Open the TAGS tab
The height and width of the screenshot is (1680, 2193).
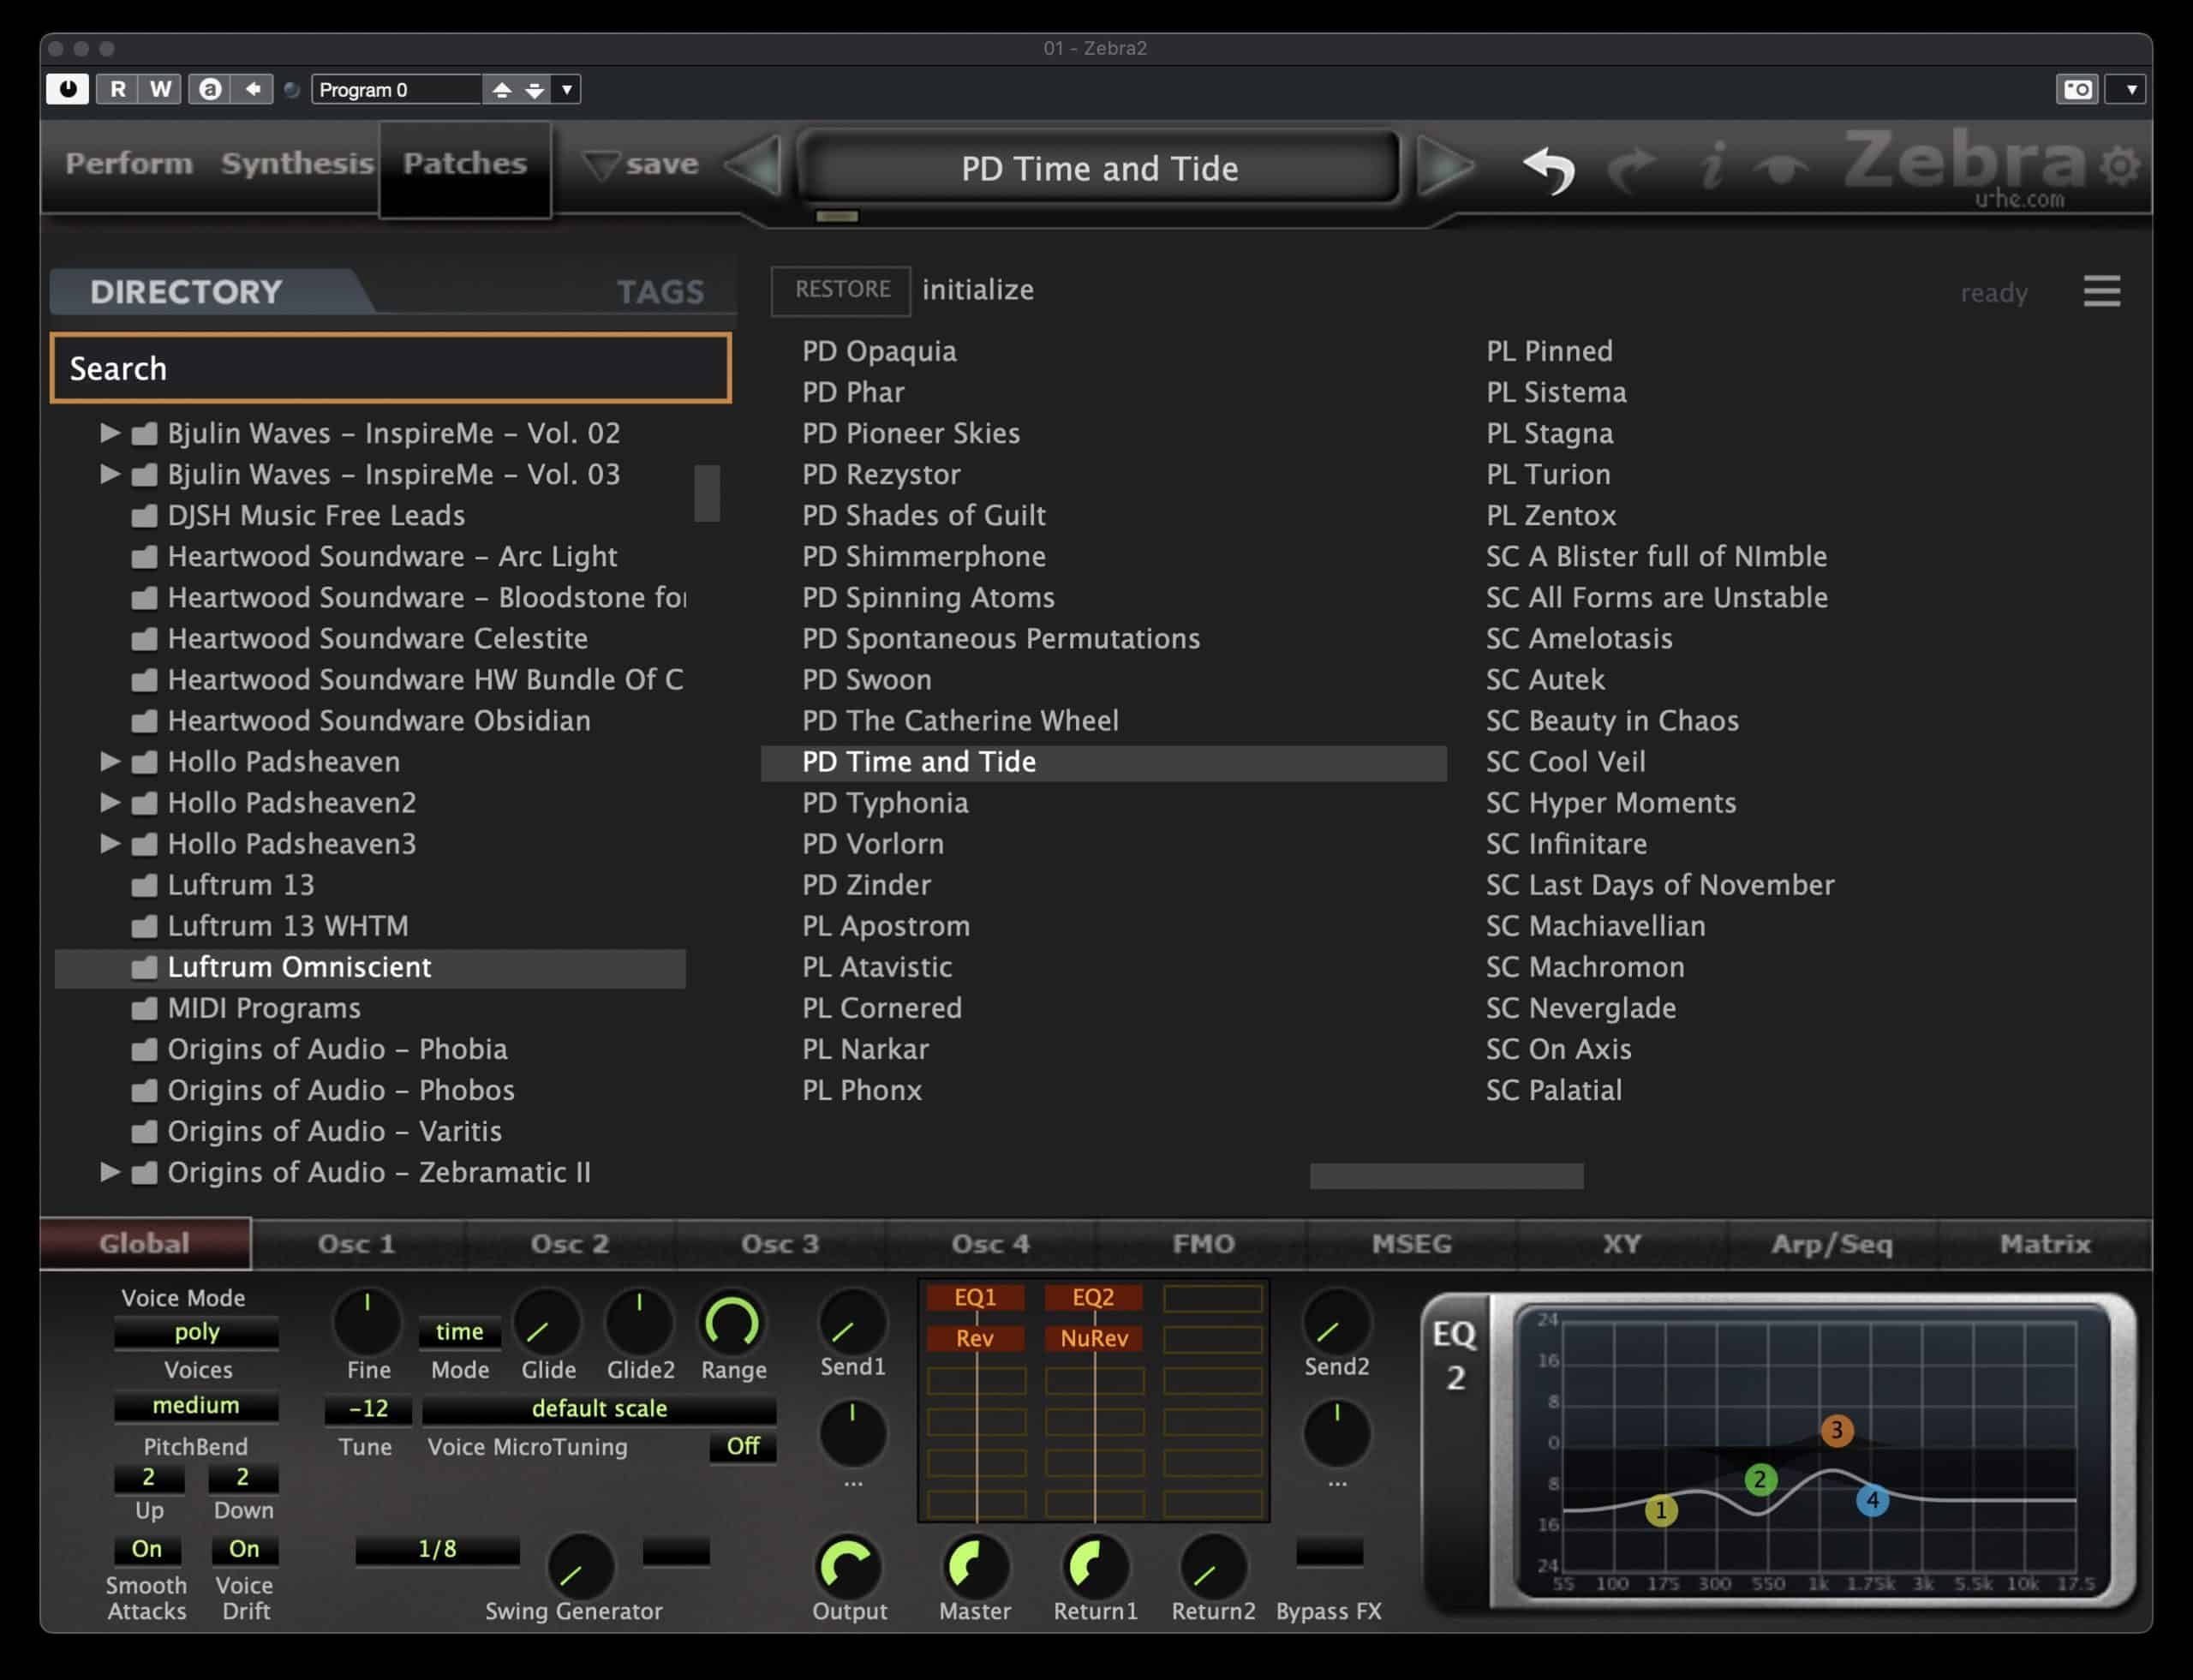pos(660,292)
